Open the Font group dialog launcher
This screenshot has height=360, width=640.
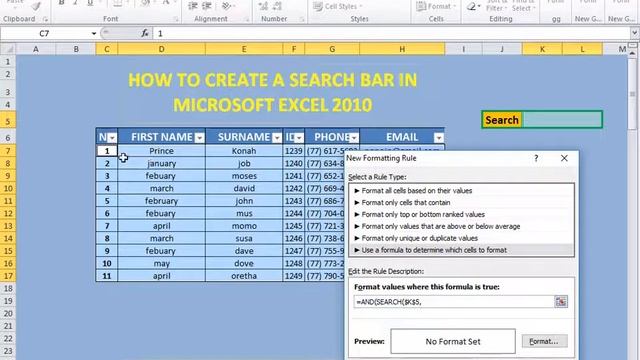pos(176,19)
